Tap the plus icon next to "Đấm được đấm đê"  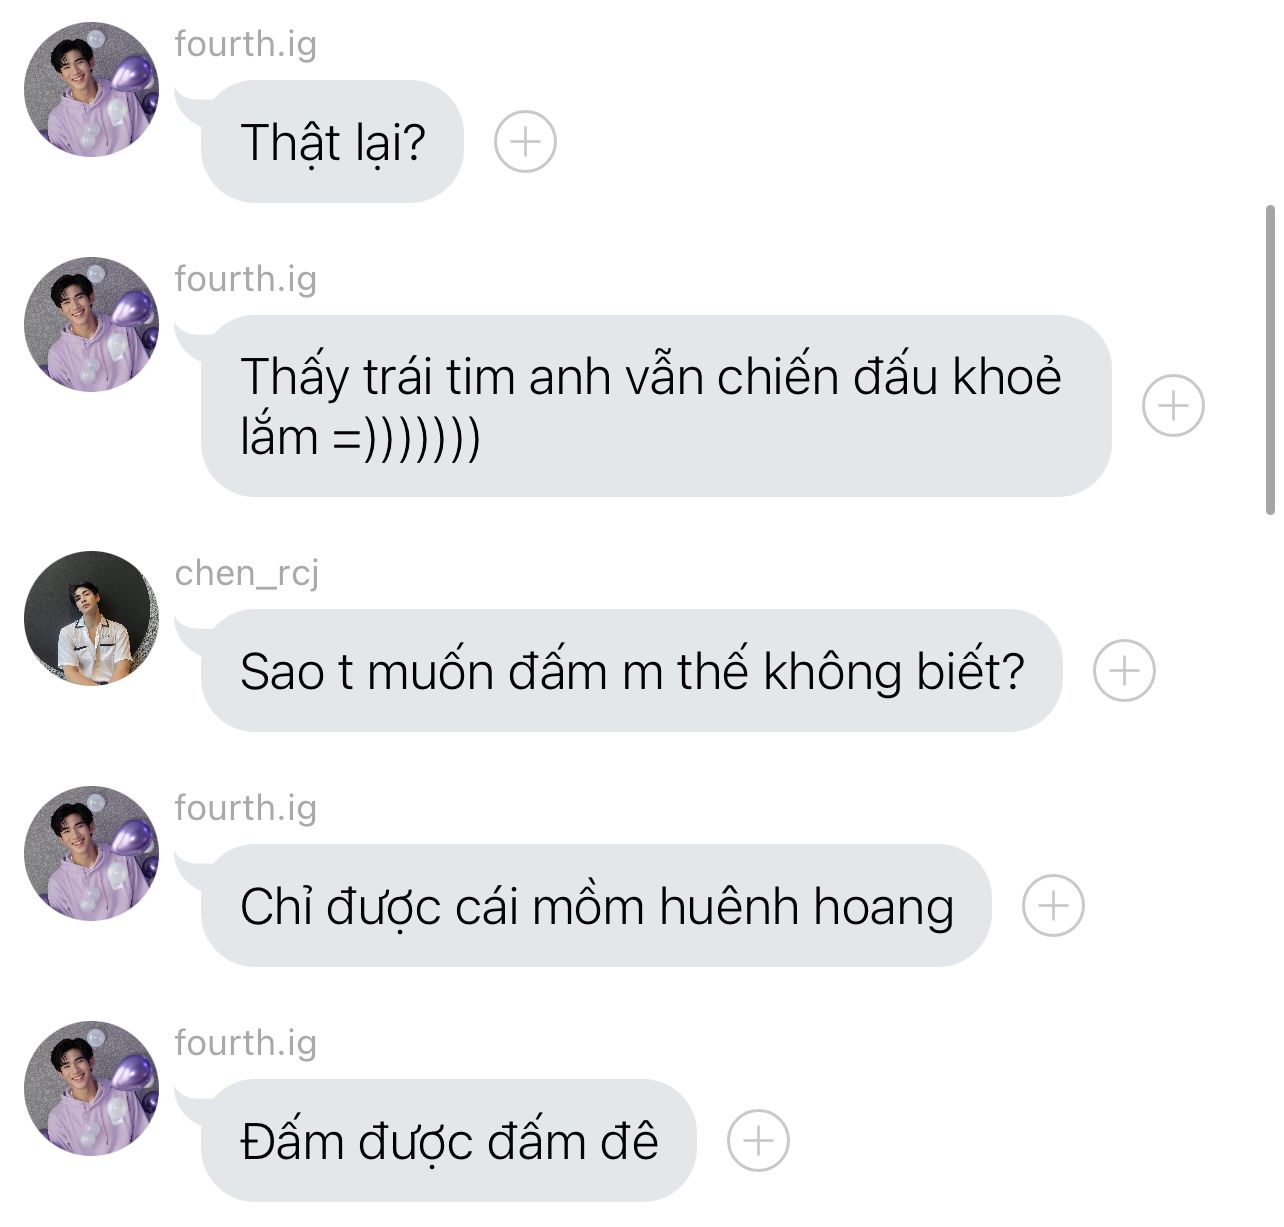758,1141
